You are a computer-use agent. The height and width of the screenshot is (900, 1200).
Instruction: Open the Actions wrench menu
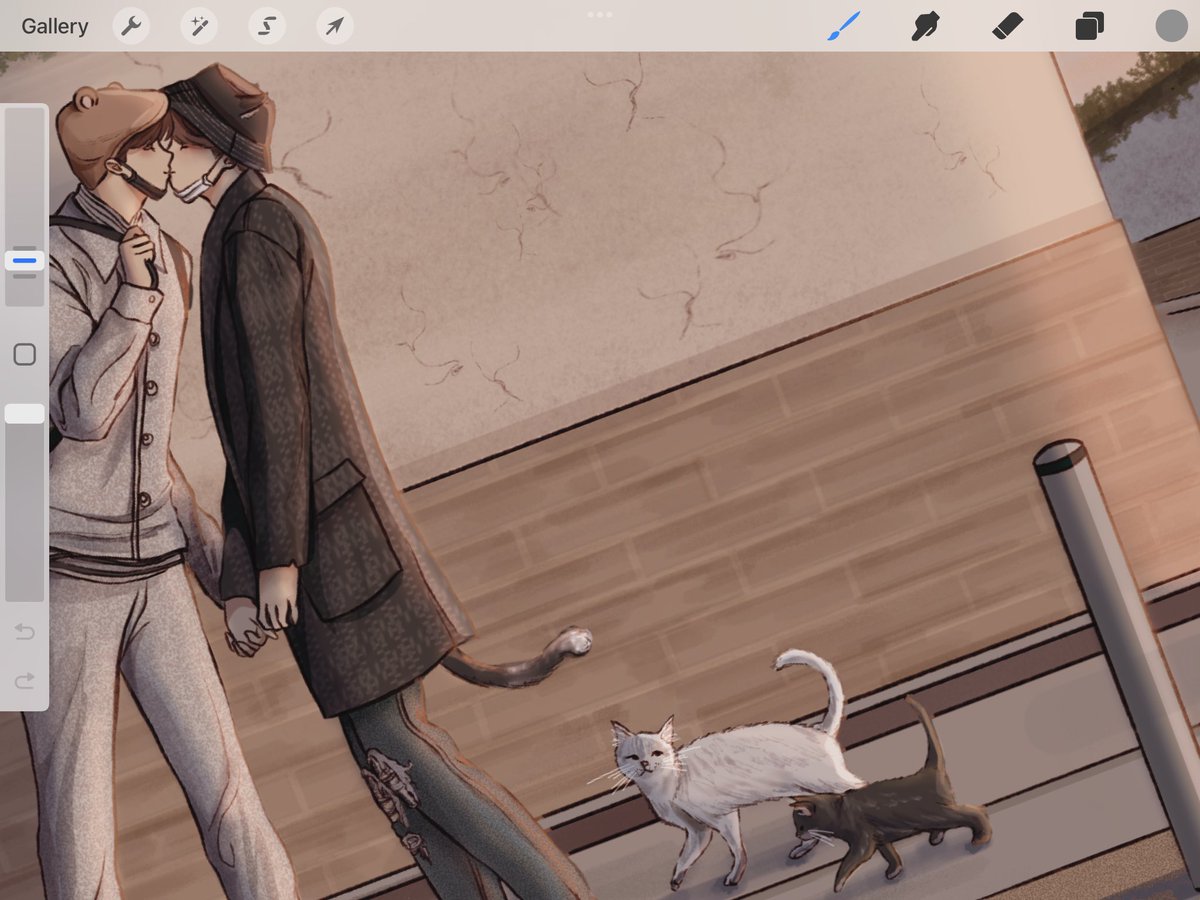pos(131,26)
